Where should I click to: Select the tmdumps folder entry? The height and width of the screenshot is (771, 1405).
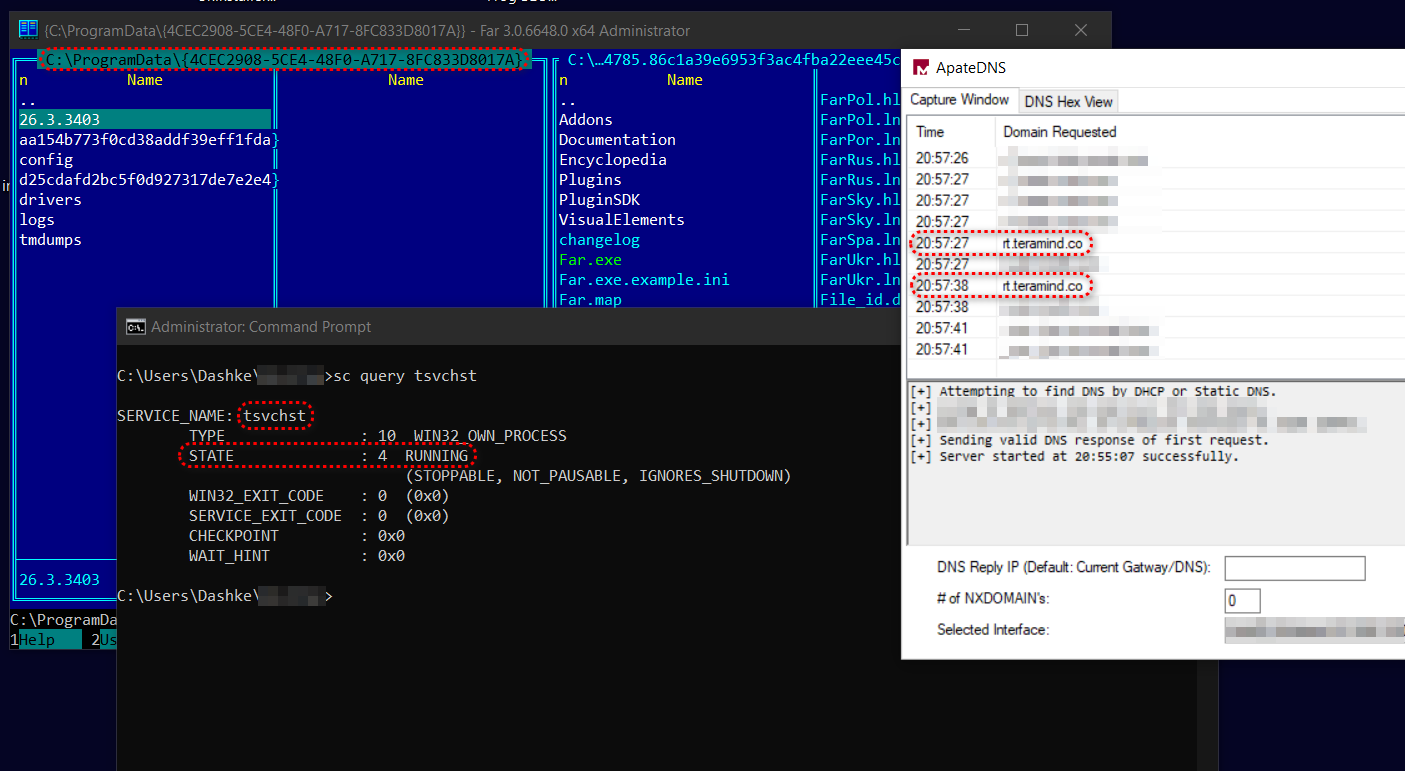tap(50, 240)
